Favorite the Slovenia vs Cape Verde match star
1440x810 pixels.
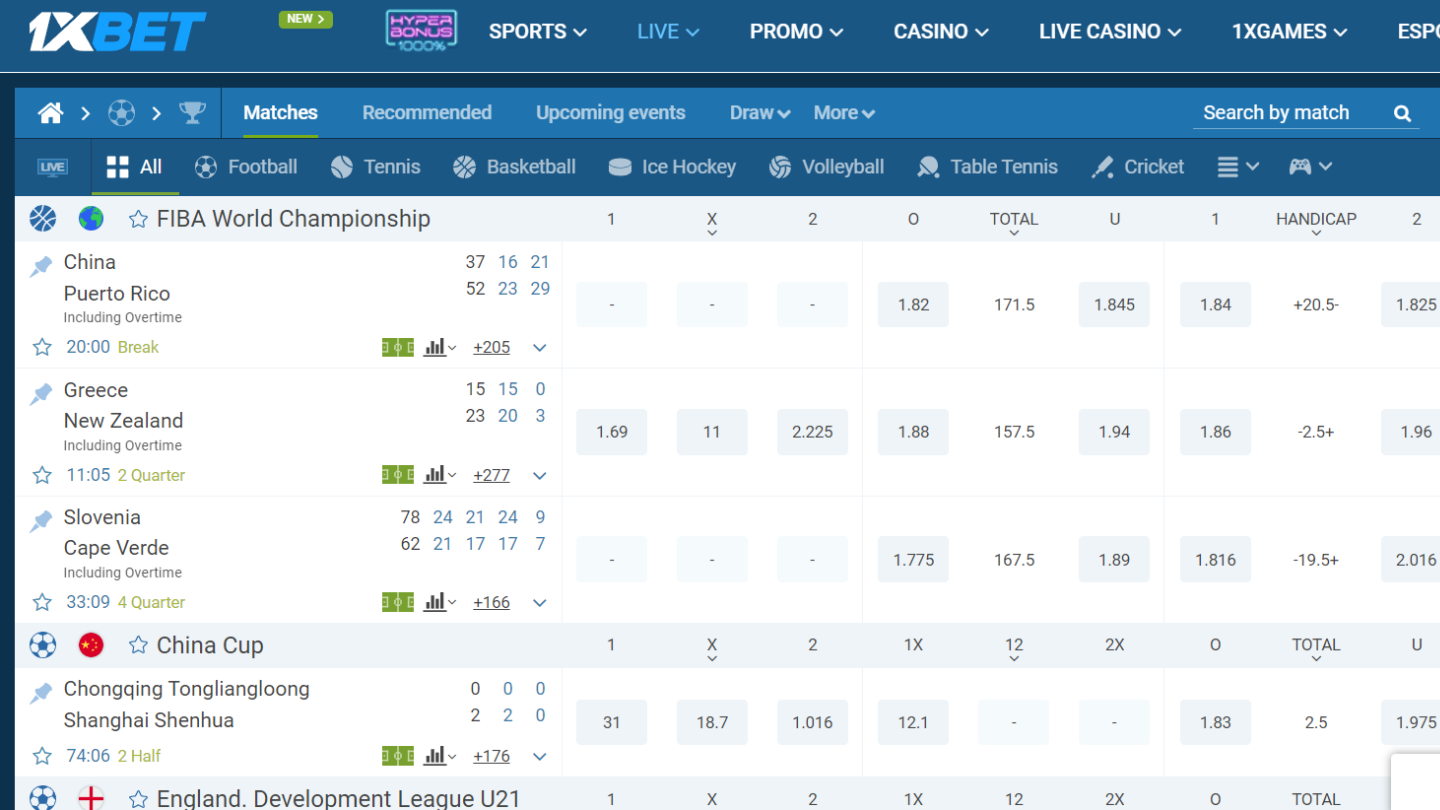pyautogui.click(x=42, y=602)
